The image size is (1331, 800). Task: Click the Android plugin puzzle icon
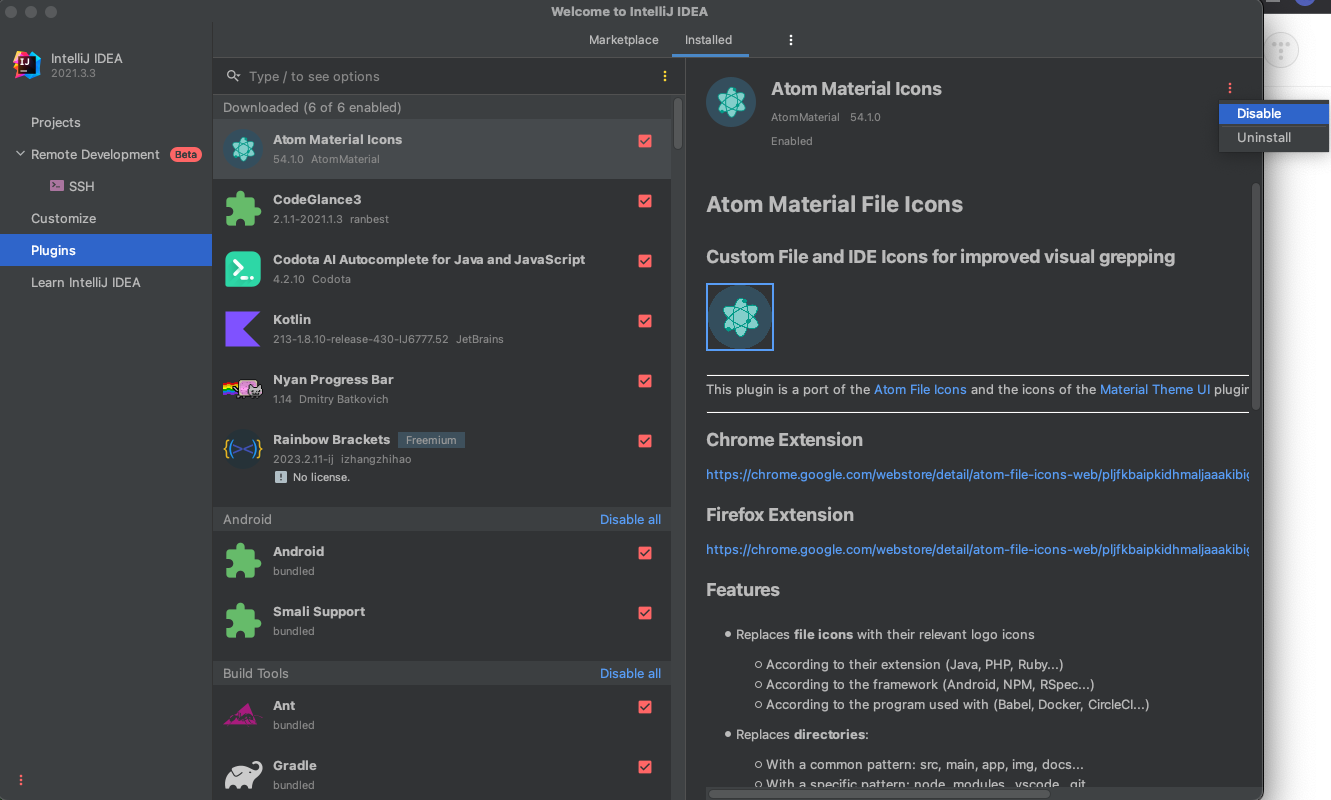click(242, 561)
